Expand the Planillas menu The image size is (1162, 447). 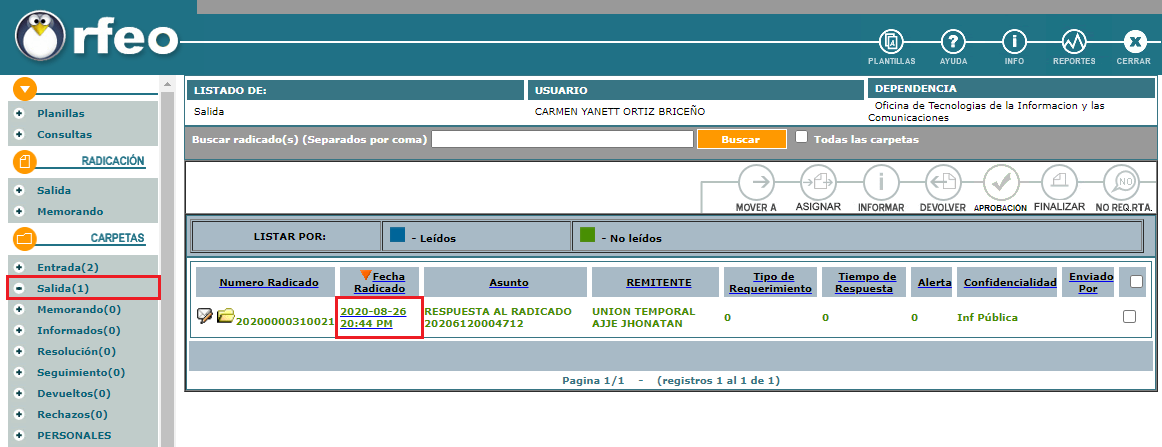coord(20,113)
